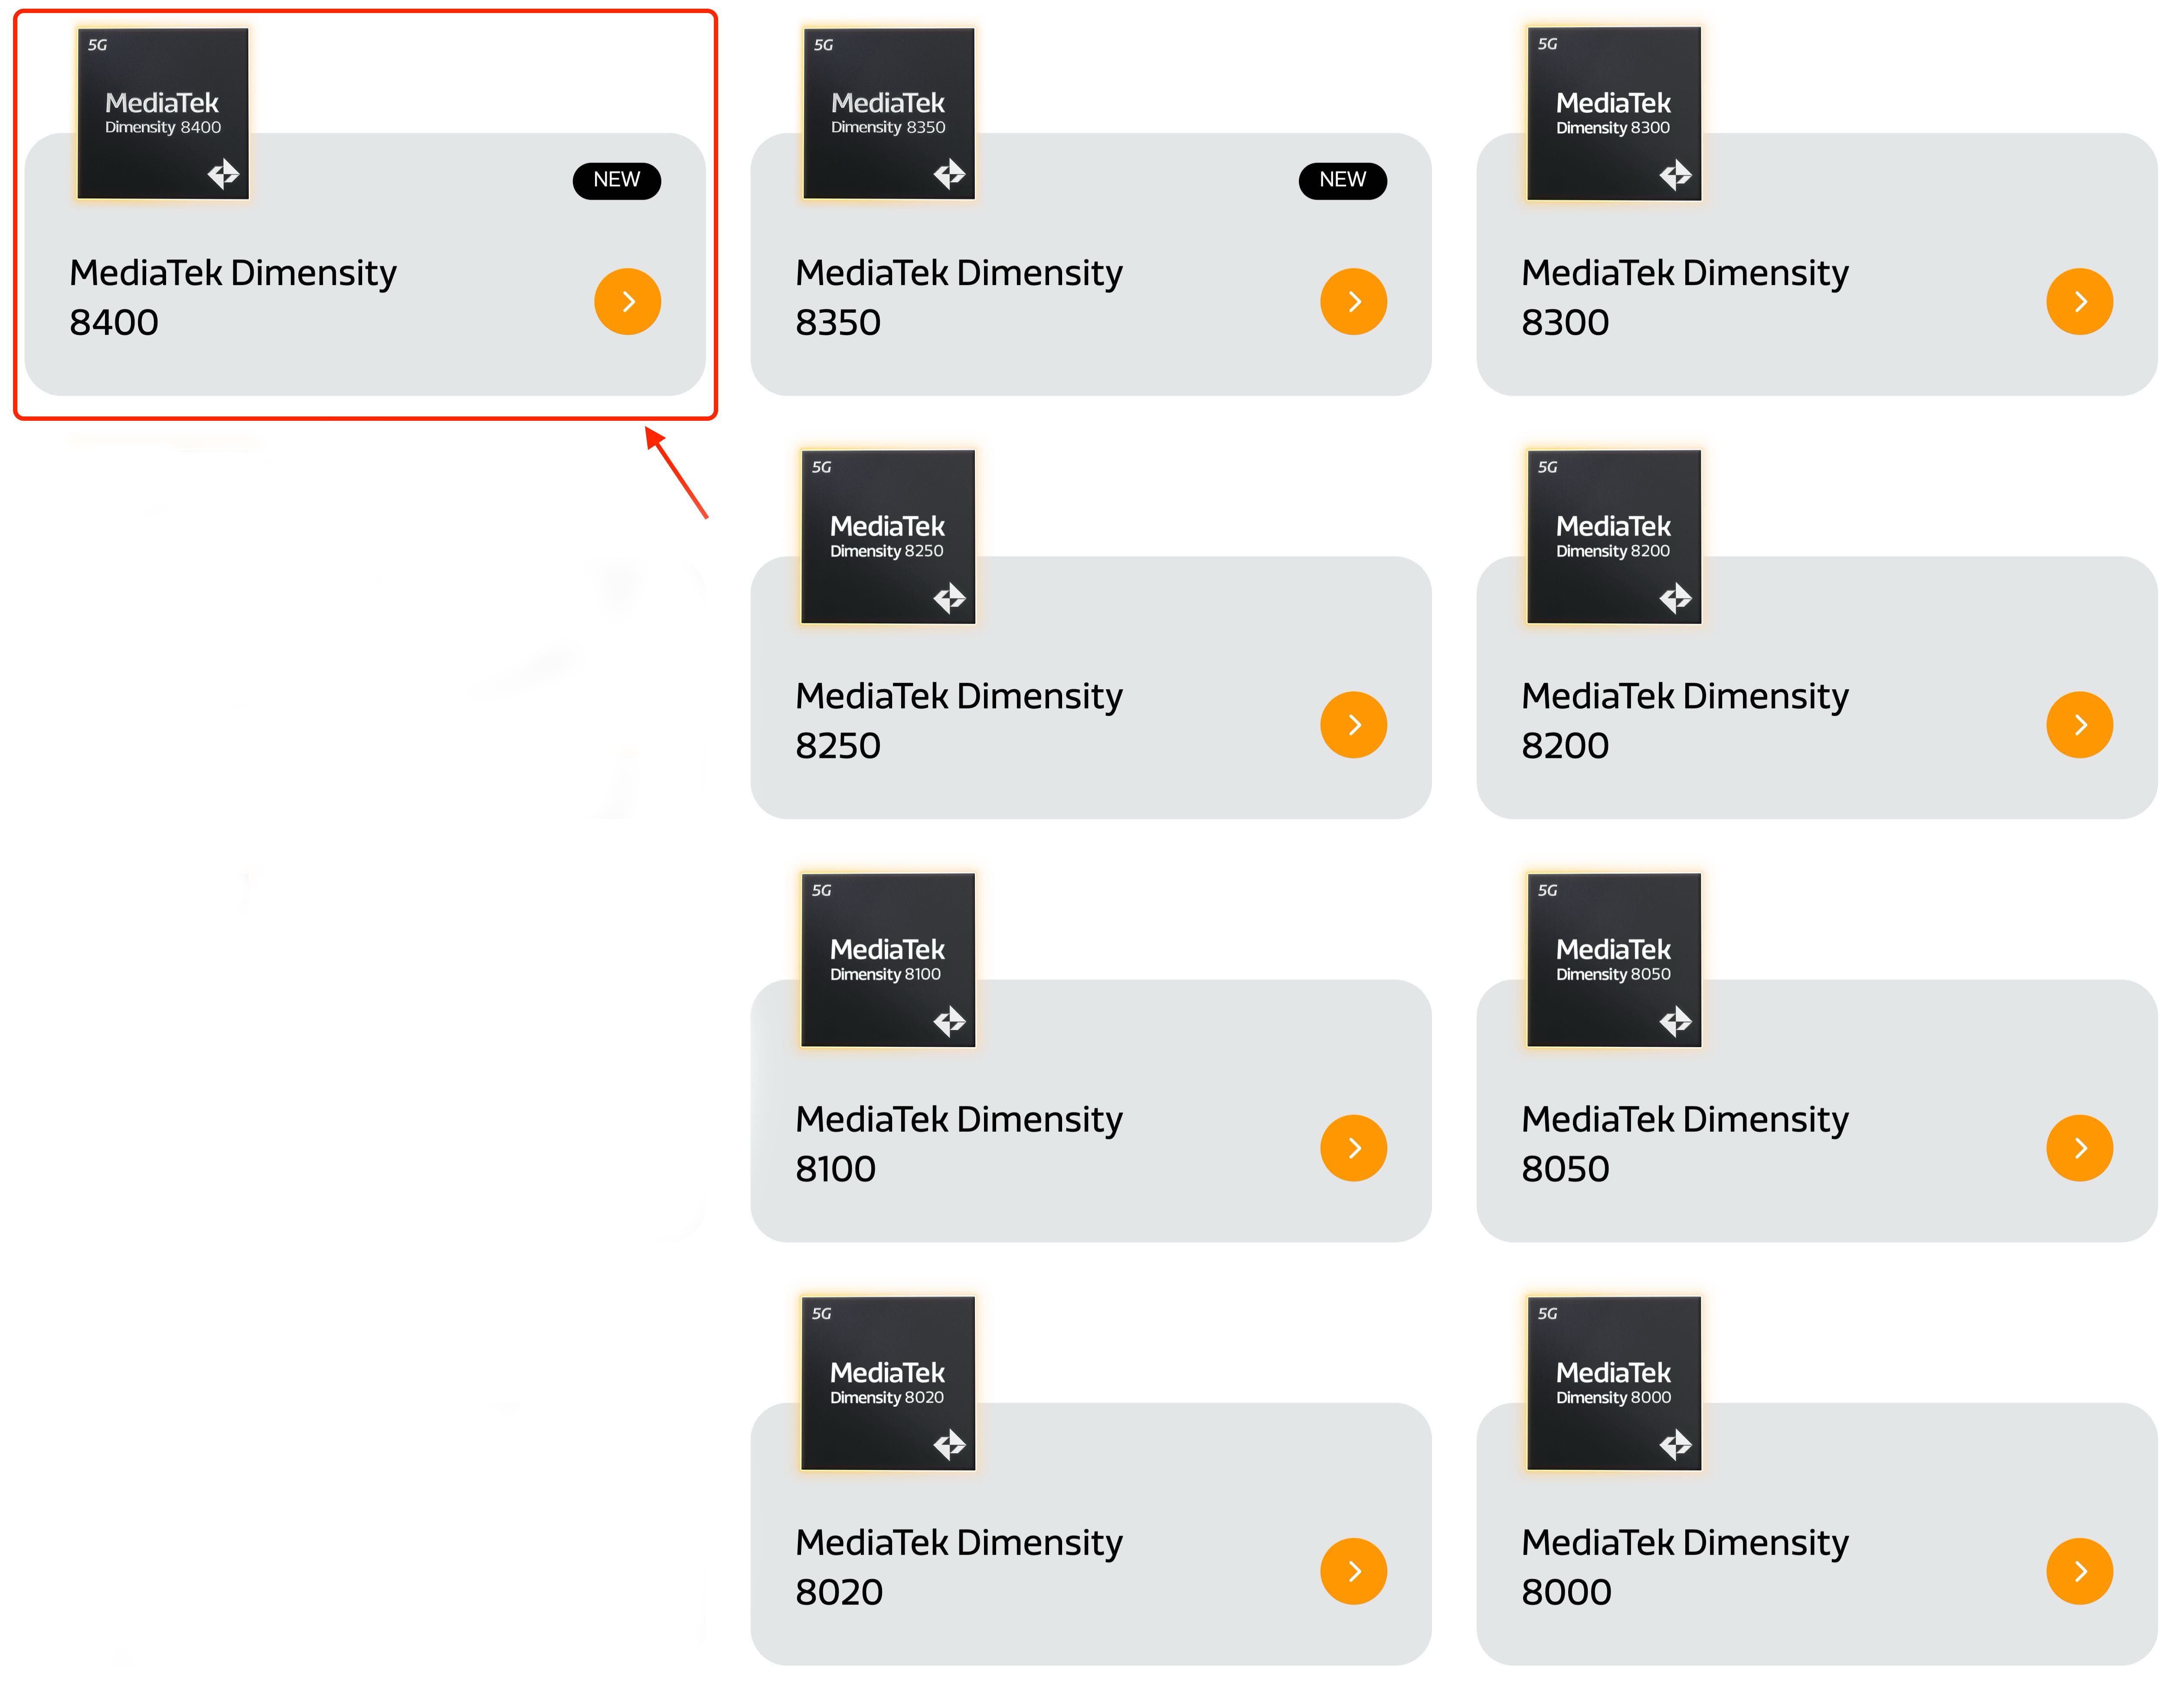This screenshot has width=2184, height=1697.
Task: Open the MediaTek Dimensity 8100 title link
Action: (x=959, y=1143)
